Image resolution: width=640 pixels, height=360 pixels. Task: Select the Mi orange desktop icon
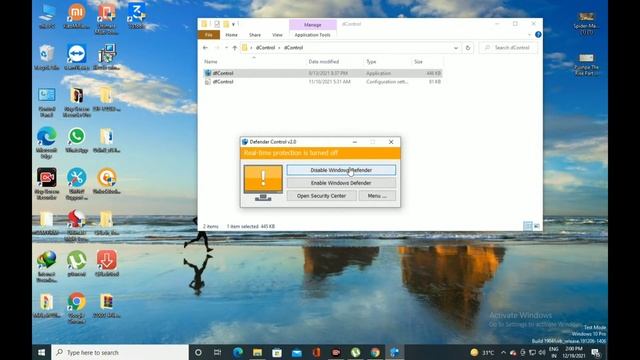click(76, 16)
